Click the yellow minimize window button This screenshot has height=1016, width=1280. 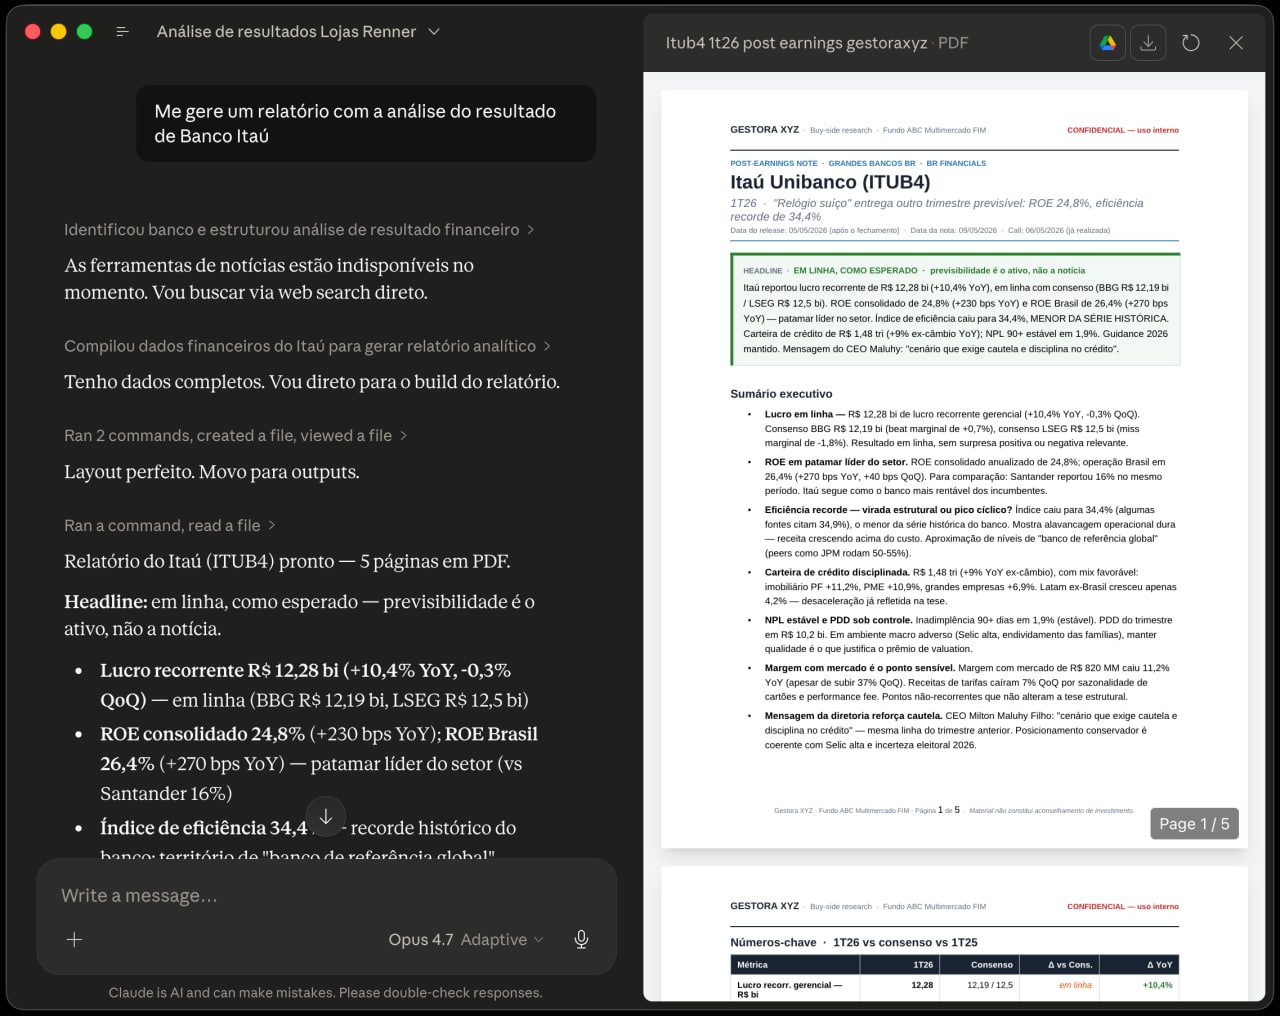coord(58,32)
